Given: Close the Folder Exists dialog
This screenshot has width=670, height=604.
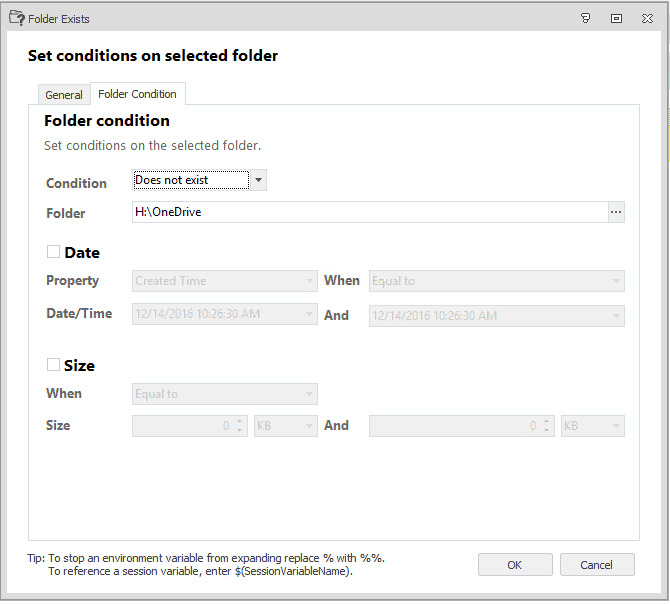Looking at the screenshot, I should point(647,18).
